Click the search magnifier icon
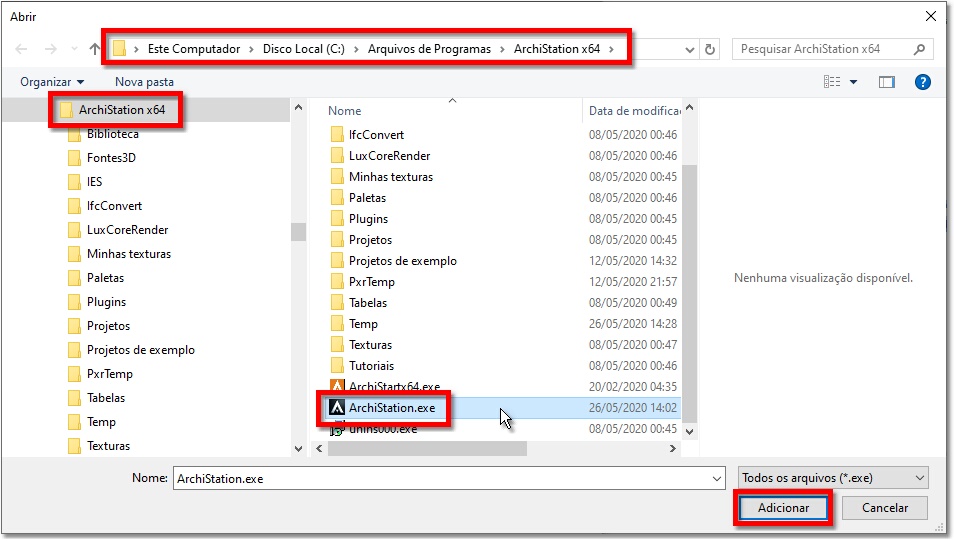 pos(919,49)
